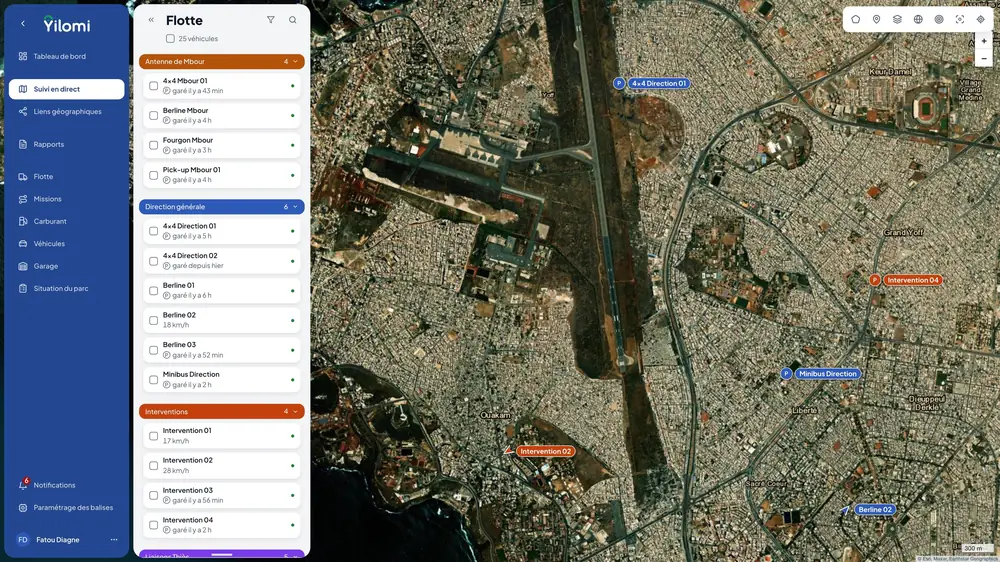The image size is (1000, 562).
Task: Click the Fatou Diagne user name
Action: [57, 540]
